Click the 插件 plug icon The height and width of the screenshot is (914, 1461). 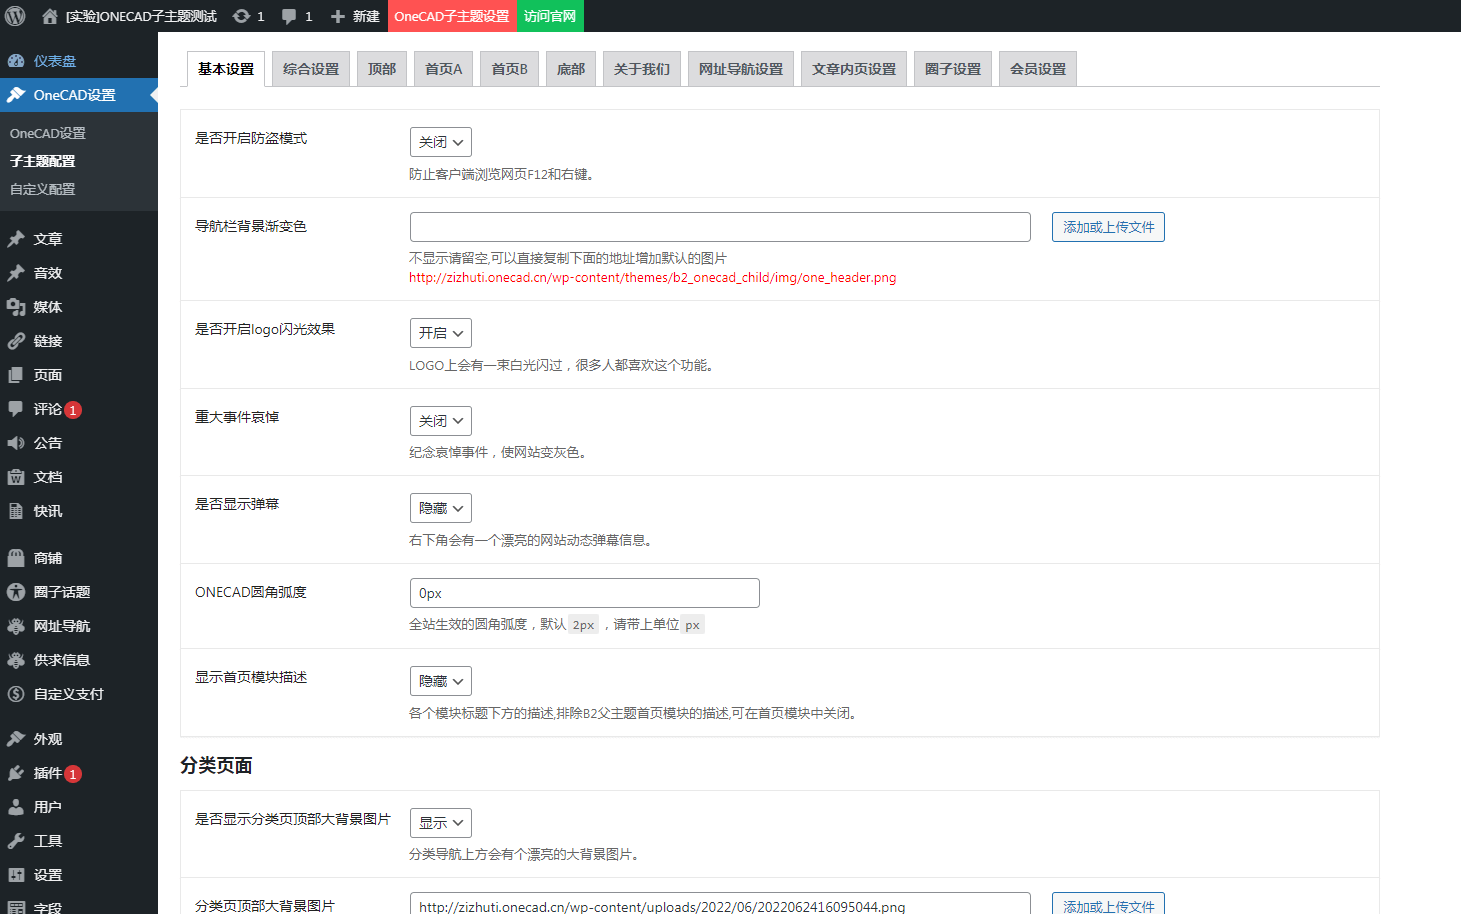(x=16, y=773)
